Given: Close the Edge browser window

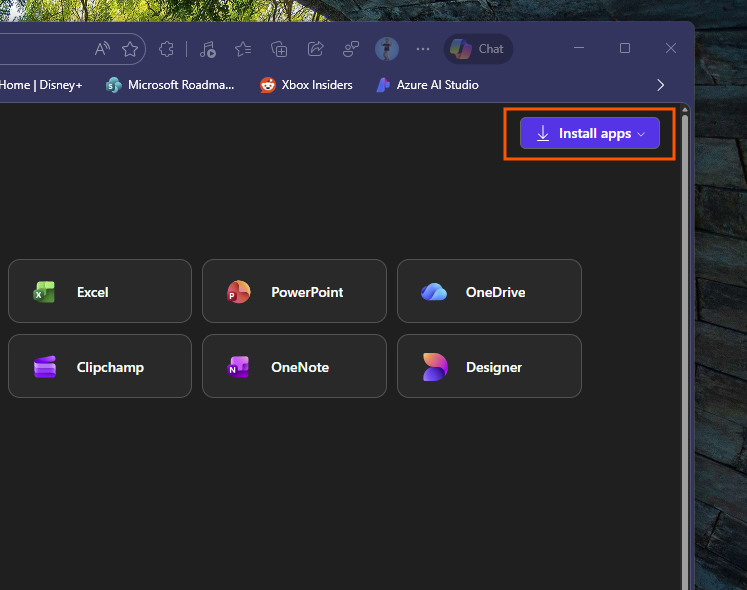Looking at the screenshot, I should [671, 48].
